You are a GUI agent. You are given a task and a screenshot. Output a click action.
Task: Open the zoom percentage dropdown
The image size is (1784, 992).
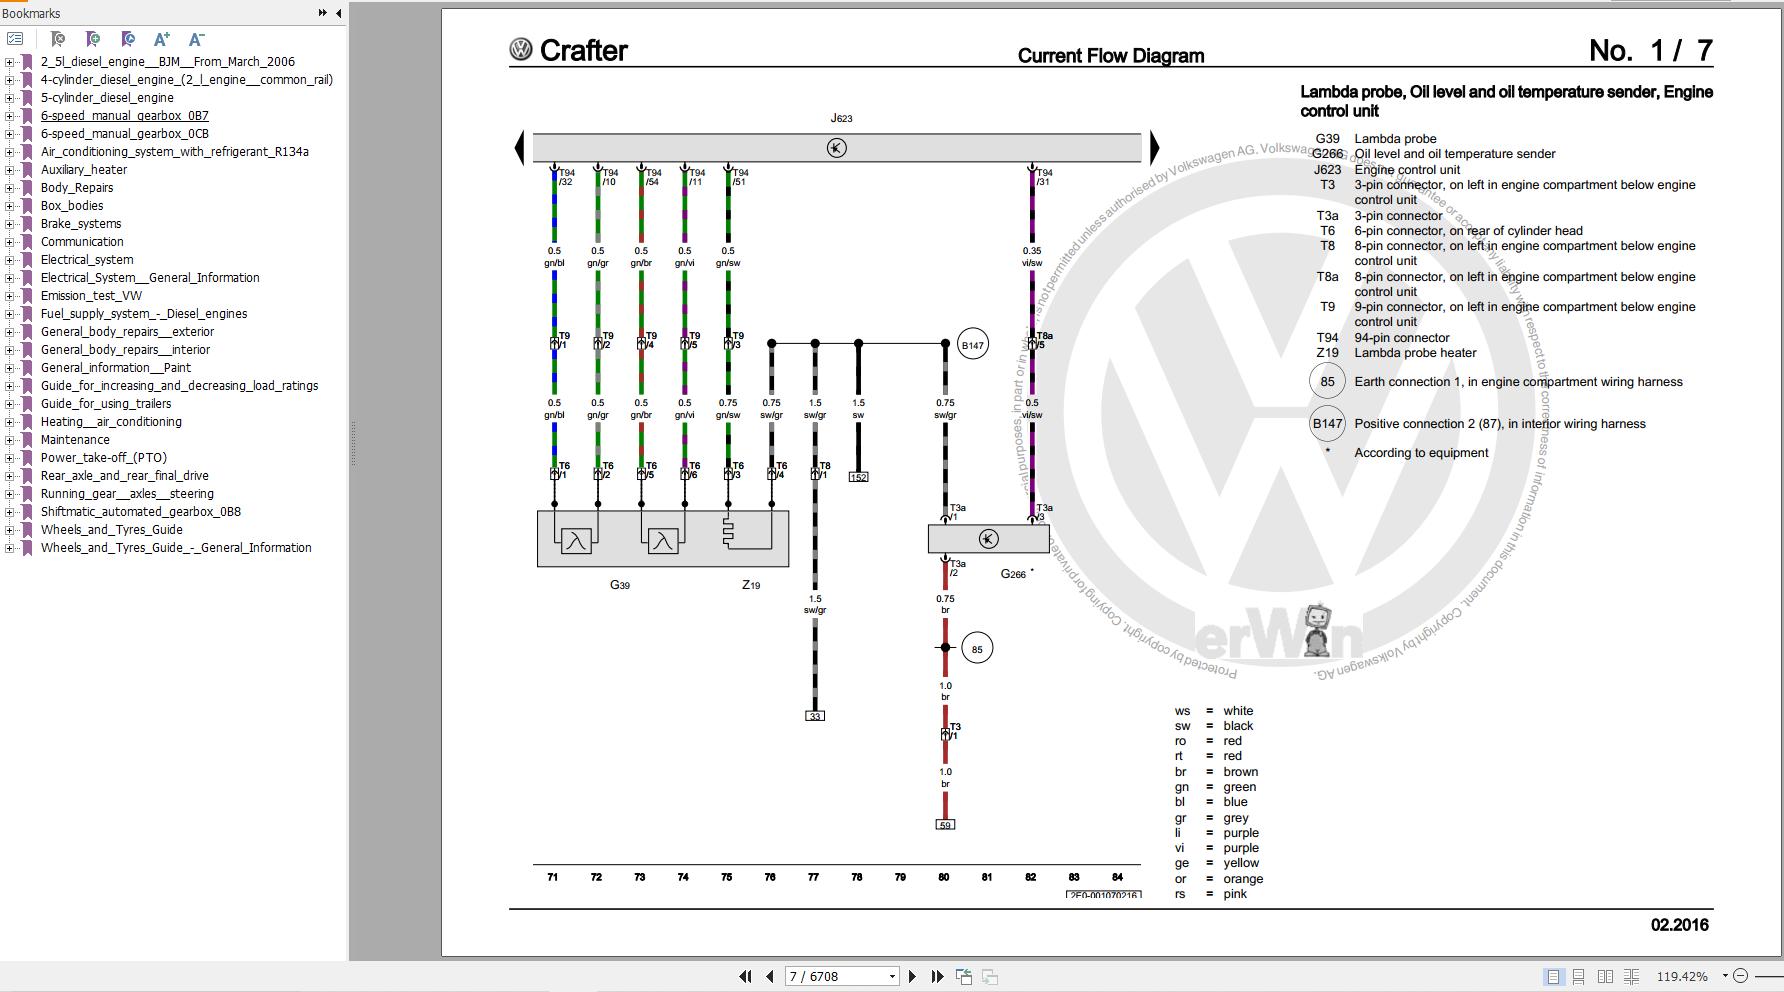(1725, 976)
